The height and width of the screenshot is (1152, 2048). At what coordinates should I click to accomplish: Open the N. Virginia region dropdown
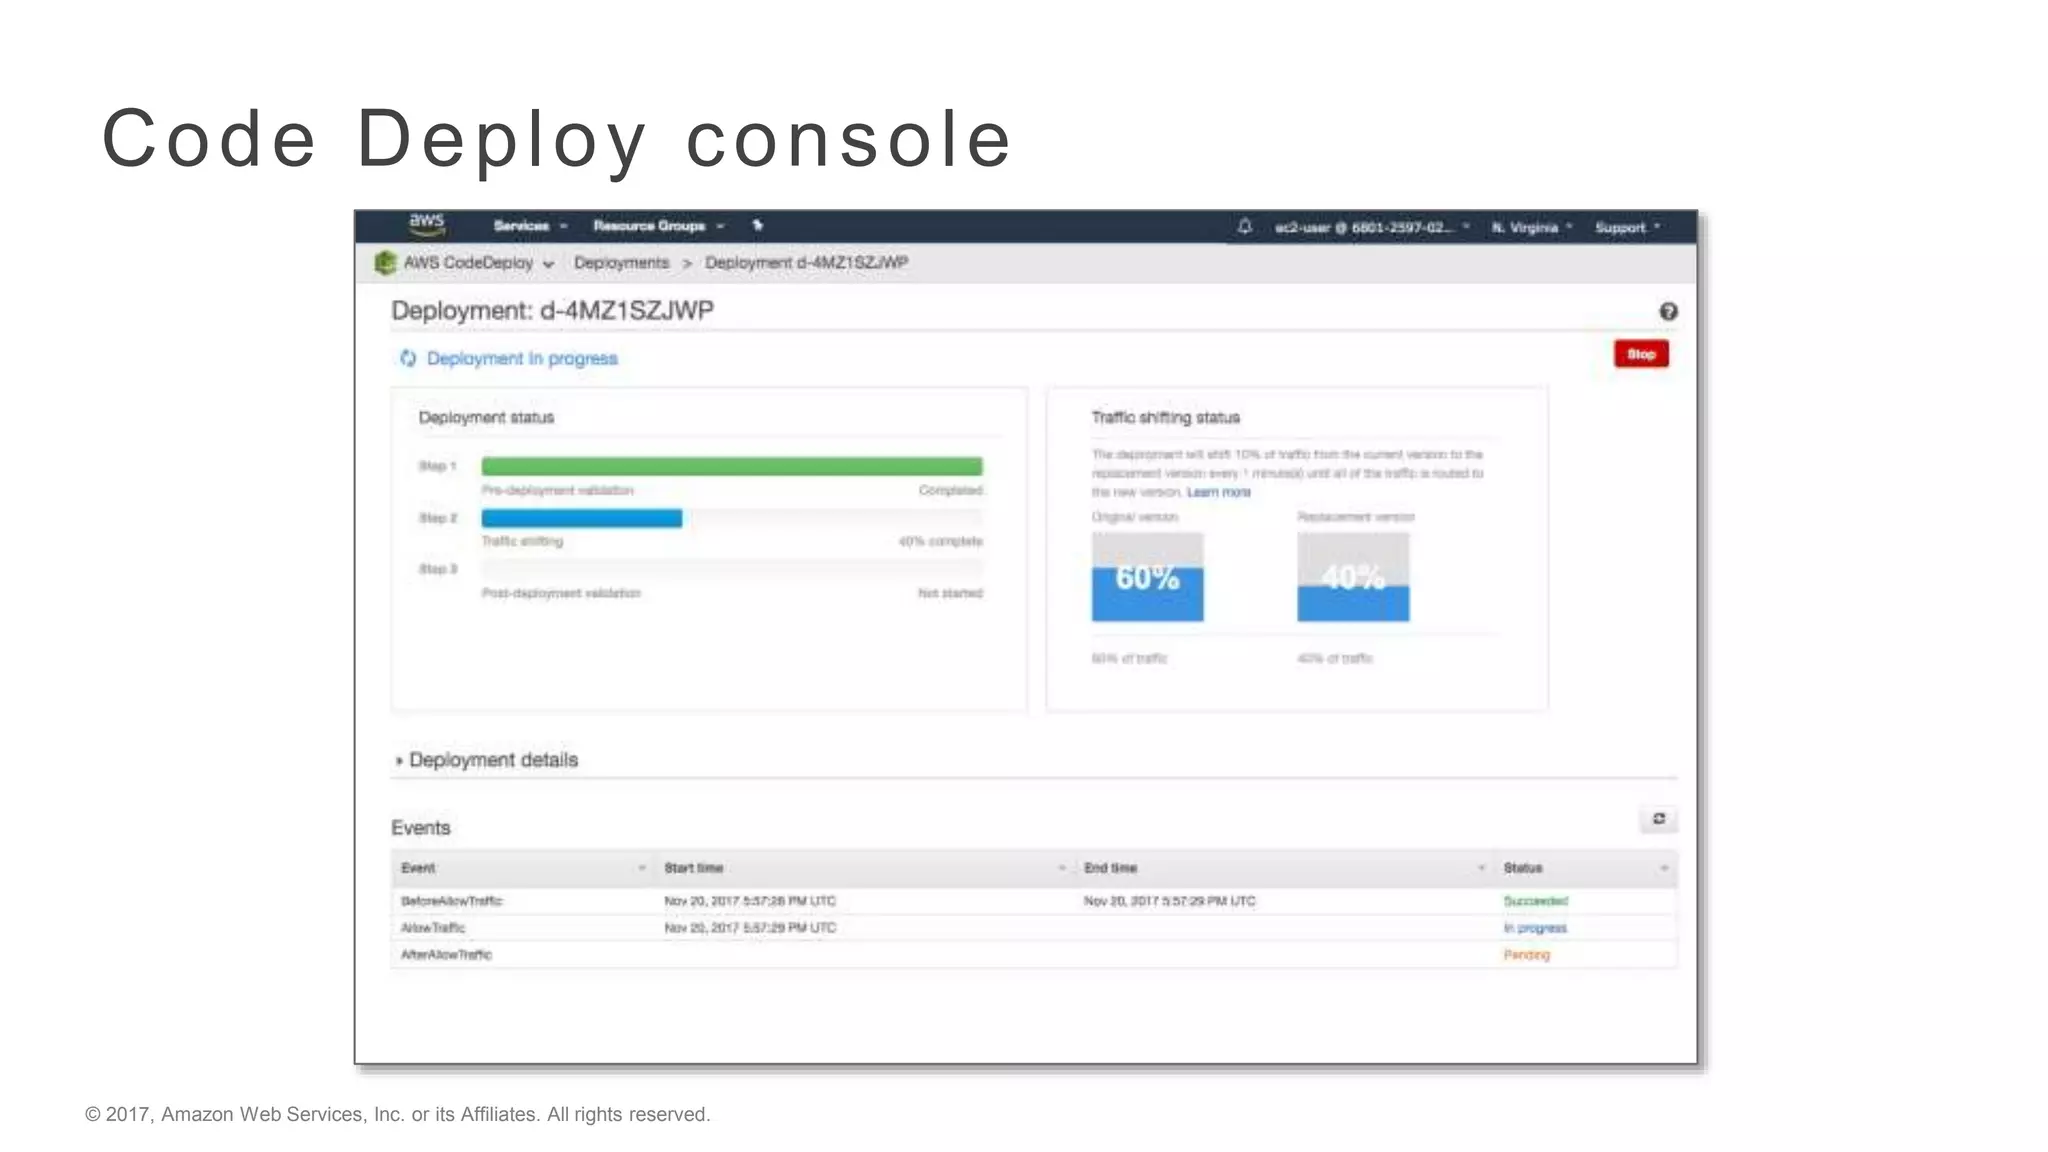coord(1532,228)
